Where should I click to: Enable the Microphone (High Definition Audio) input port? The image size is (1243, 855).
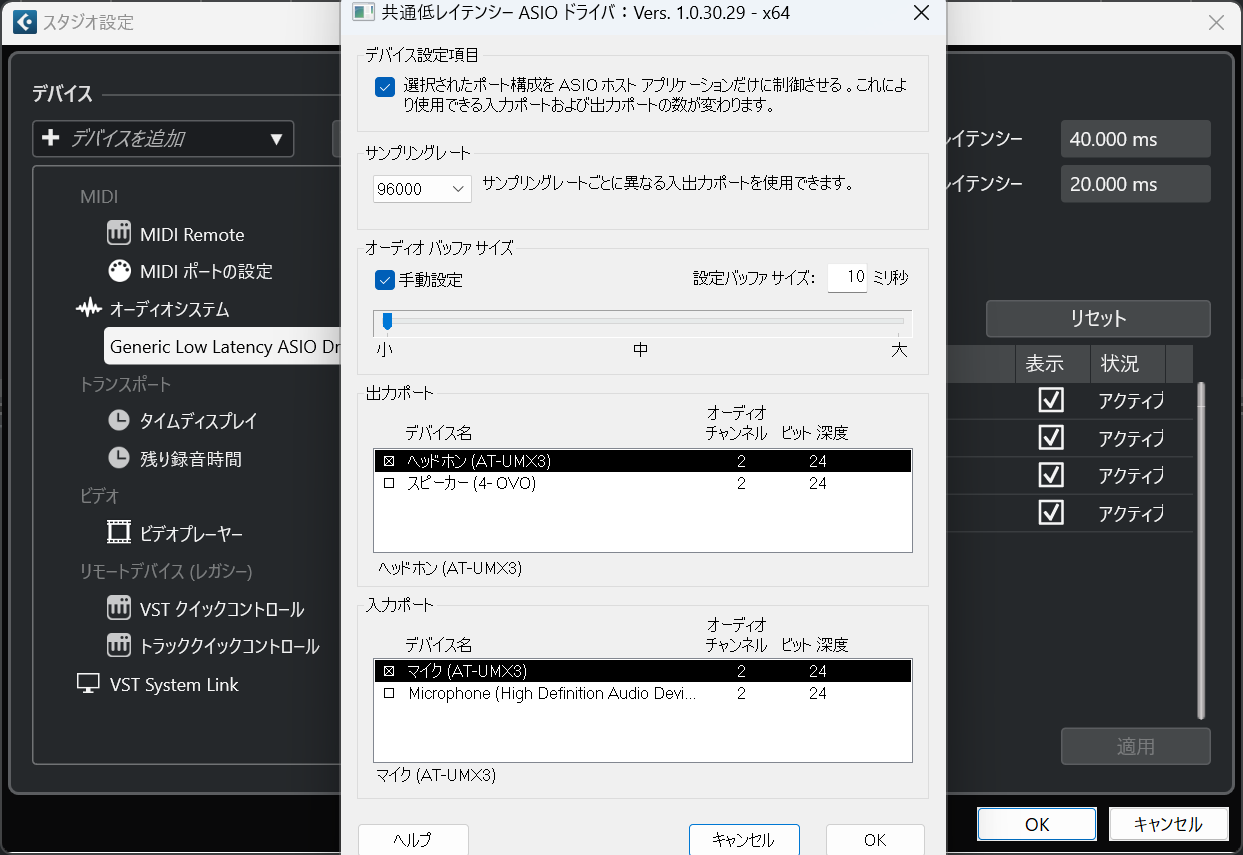click(389, 693)
